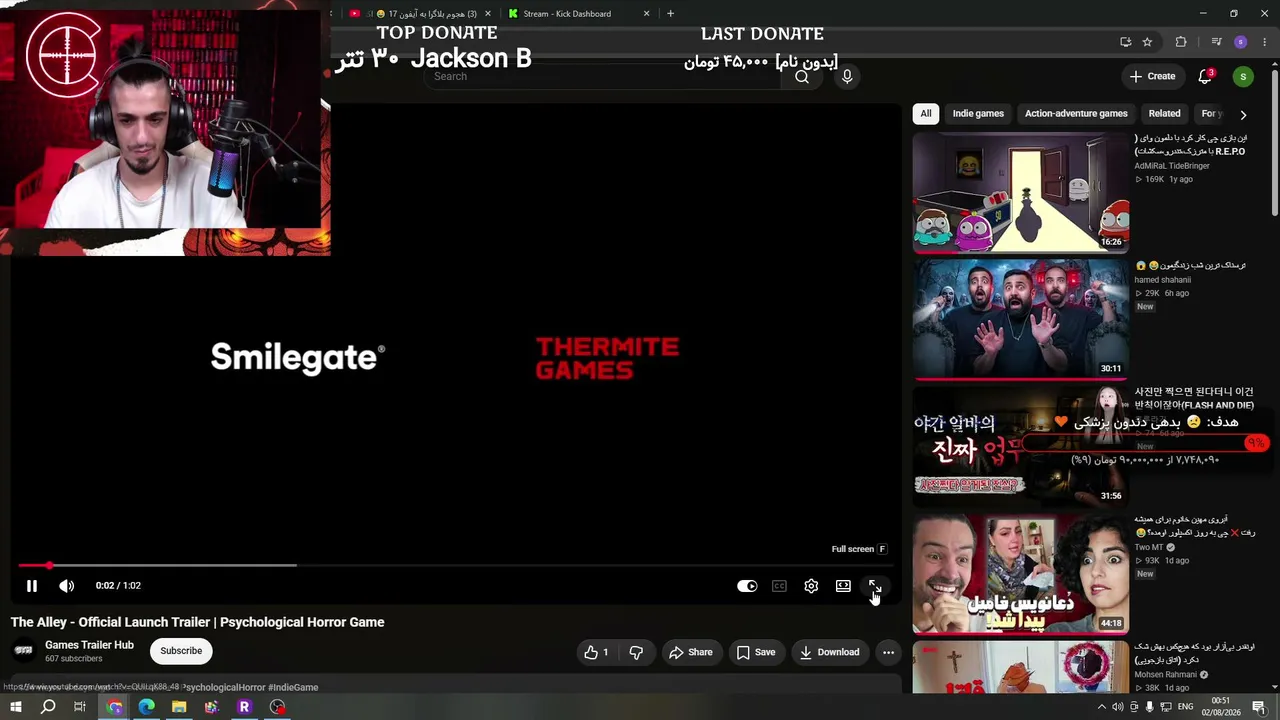
Task: Install this site as an app from the address bar
Action: click(x=1125, y=42)
